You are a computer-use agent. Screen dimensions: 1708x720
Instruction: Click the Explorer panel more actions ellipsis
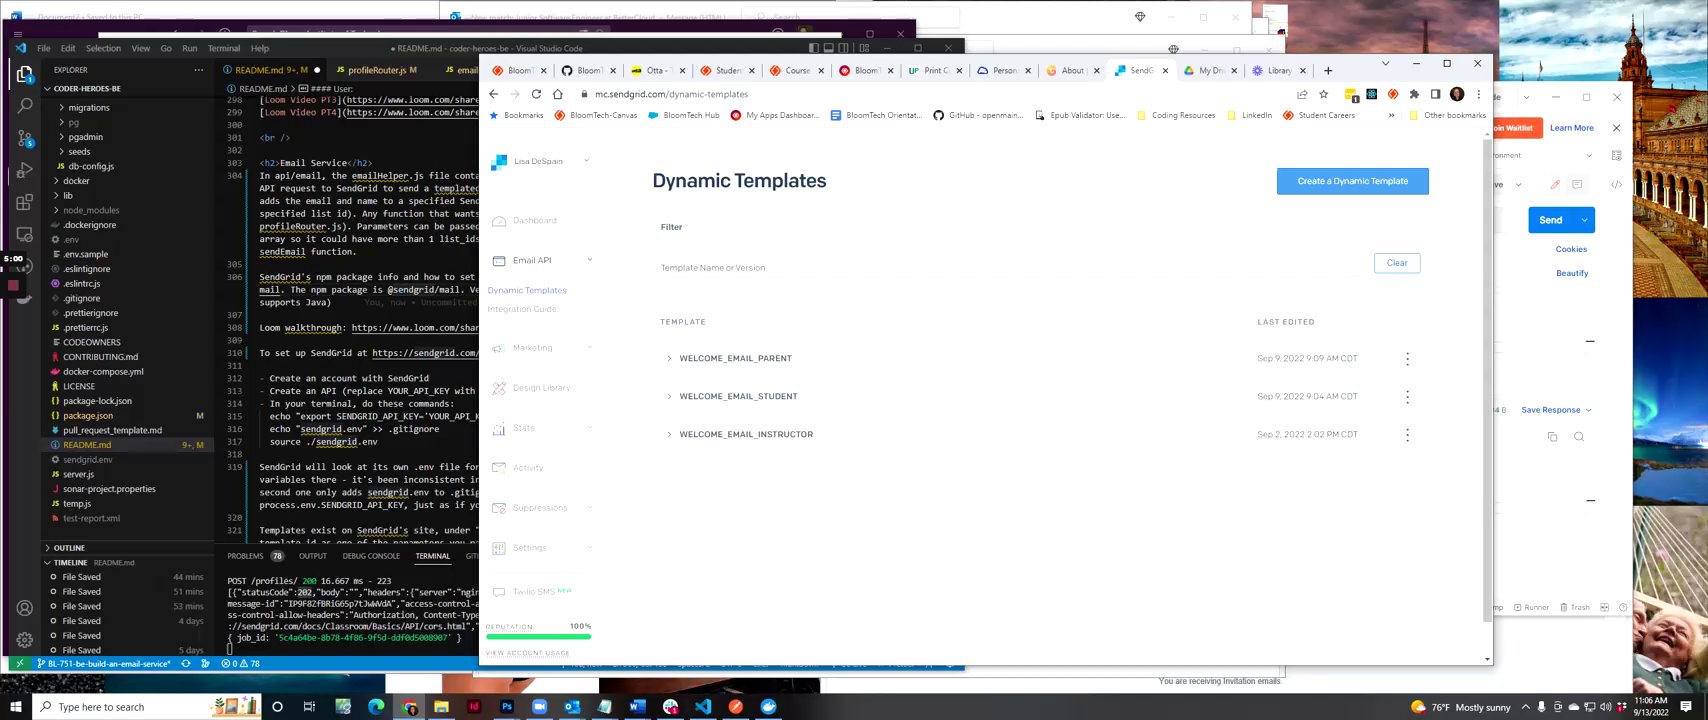(x=199, y=70)
